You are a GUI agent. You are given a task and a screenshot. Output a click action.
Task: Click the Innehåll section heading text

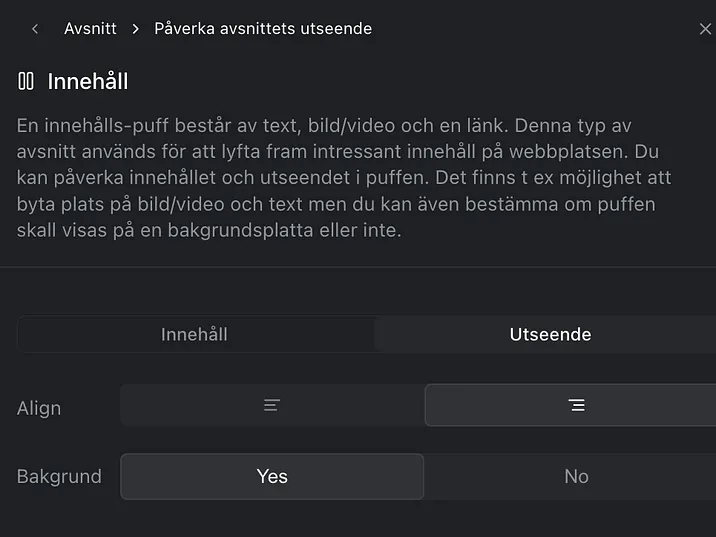coord(88,81)
